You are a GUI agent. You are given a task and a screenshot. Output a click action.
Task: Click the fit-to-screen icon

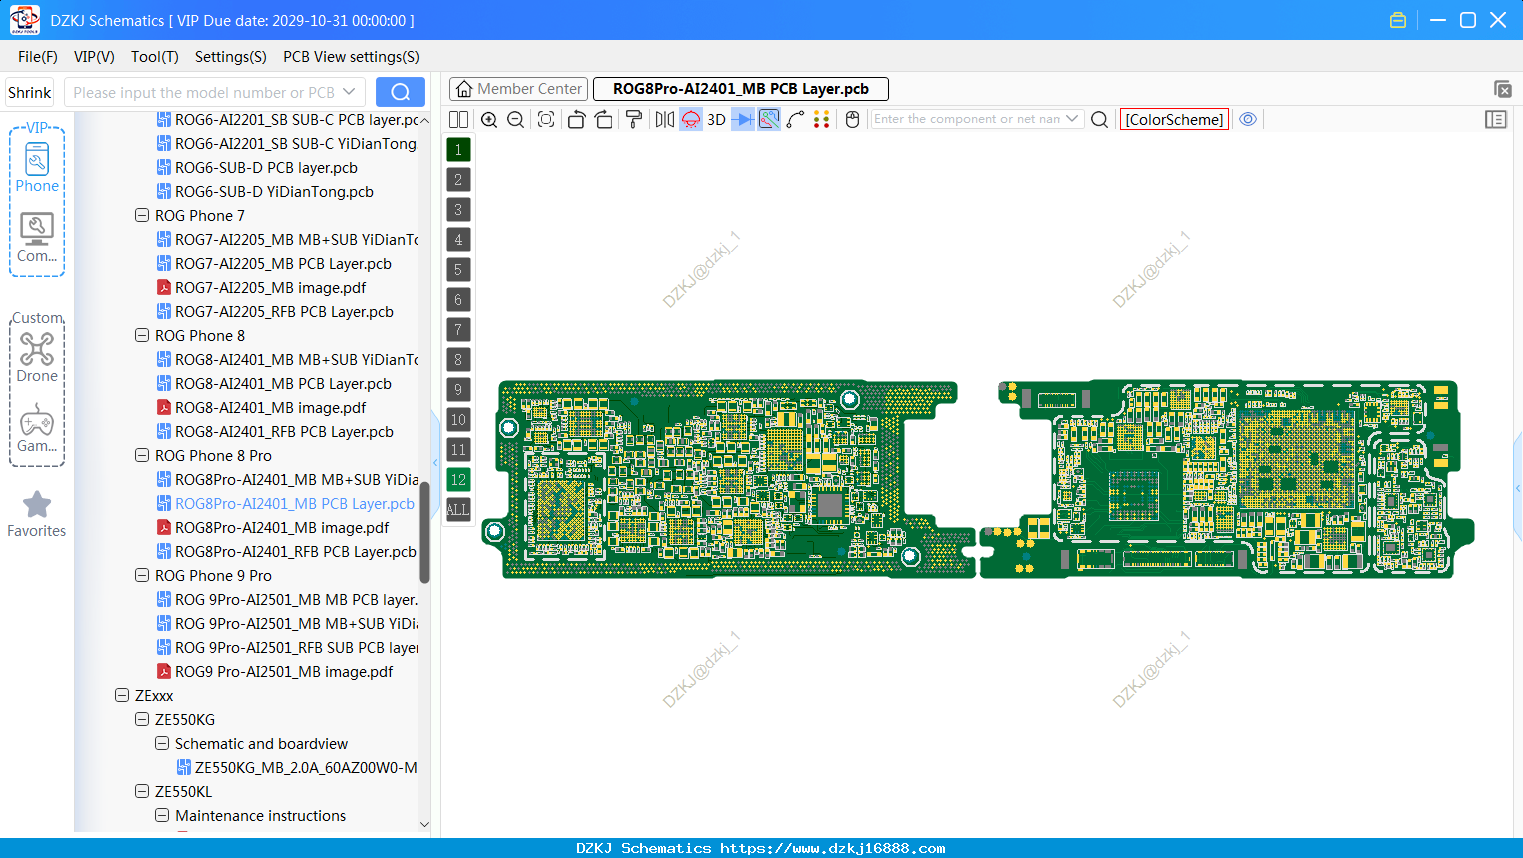(546, 119)
